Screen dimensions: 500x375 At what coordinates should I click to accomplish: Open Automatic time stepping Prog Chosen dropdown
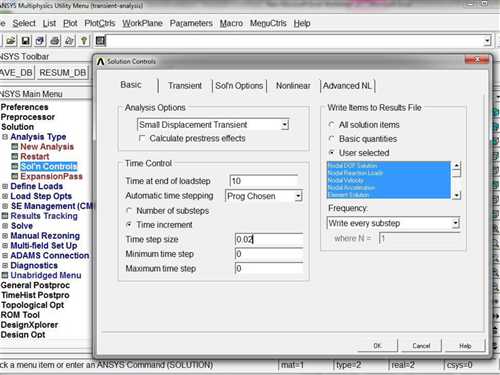(298, 196)
